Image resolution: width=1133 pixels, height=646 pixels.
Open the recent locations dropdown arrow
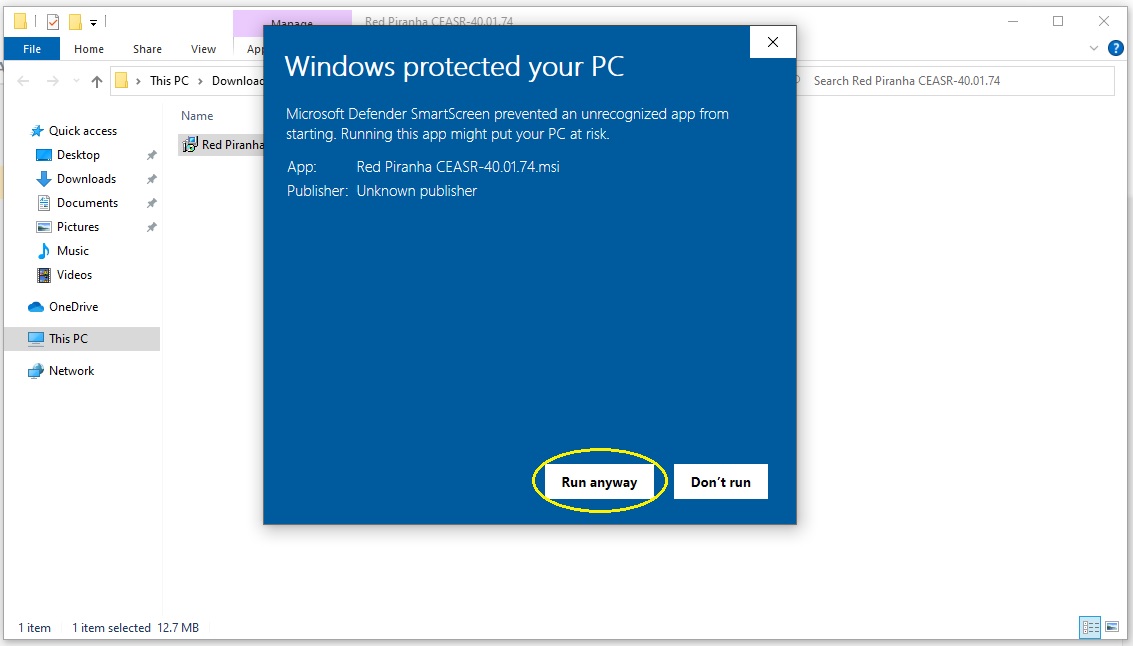pos(76,81)
